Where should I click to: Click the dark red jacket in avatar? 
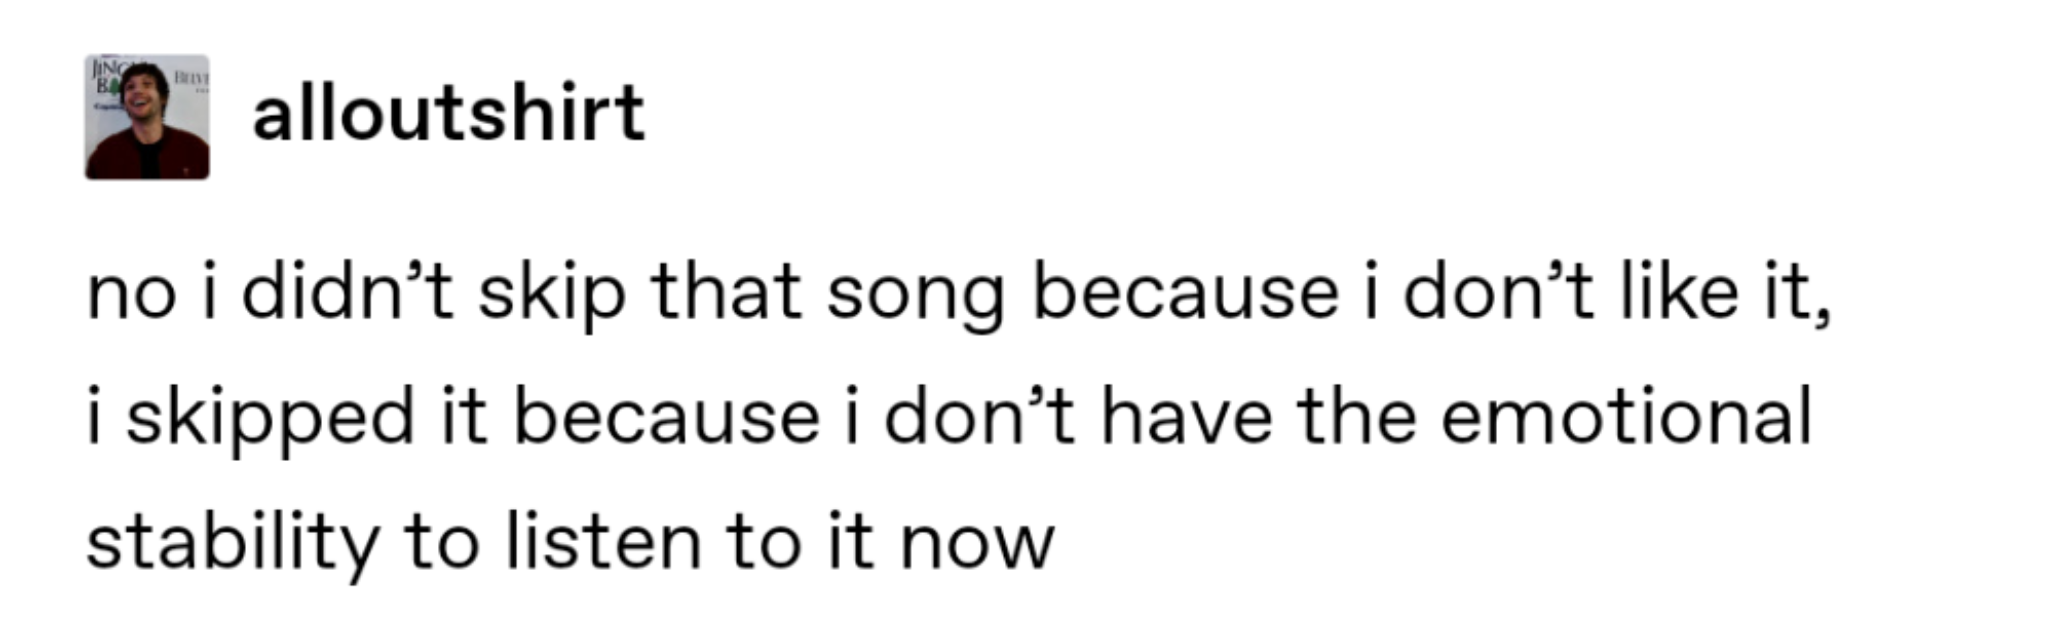[x=147, y=155]
